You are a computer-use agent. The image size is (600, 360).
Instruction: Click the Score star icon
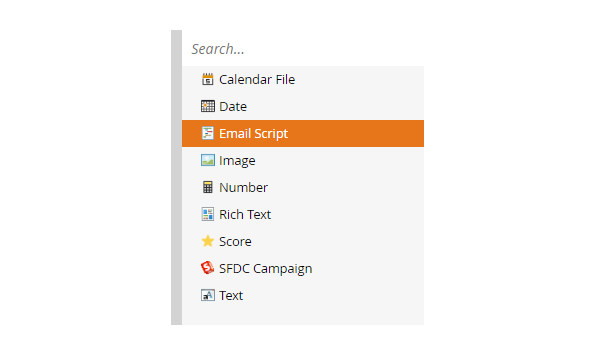pos(207,241)
